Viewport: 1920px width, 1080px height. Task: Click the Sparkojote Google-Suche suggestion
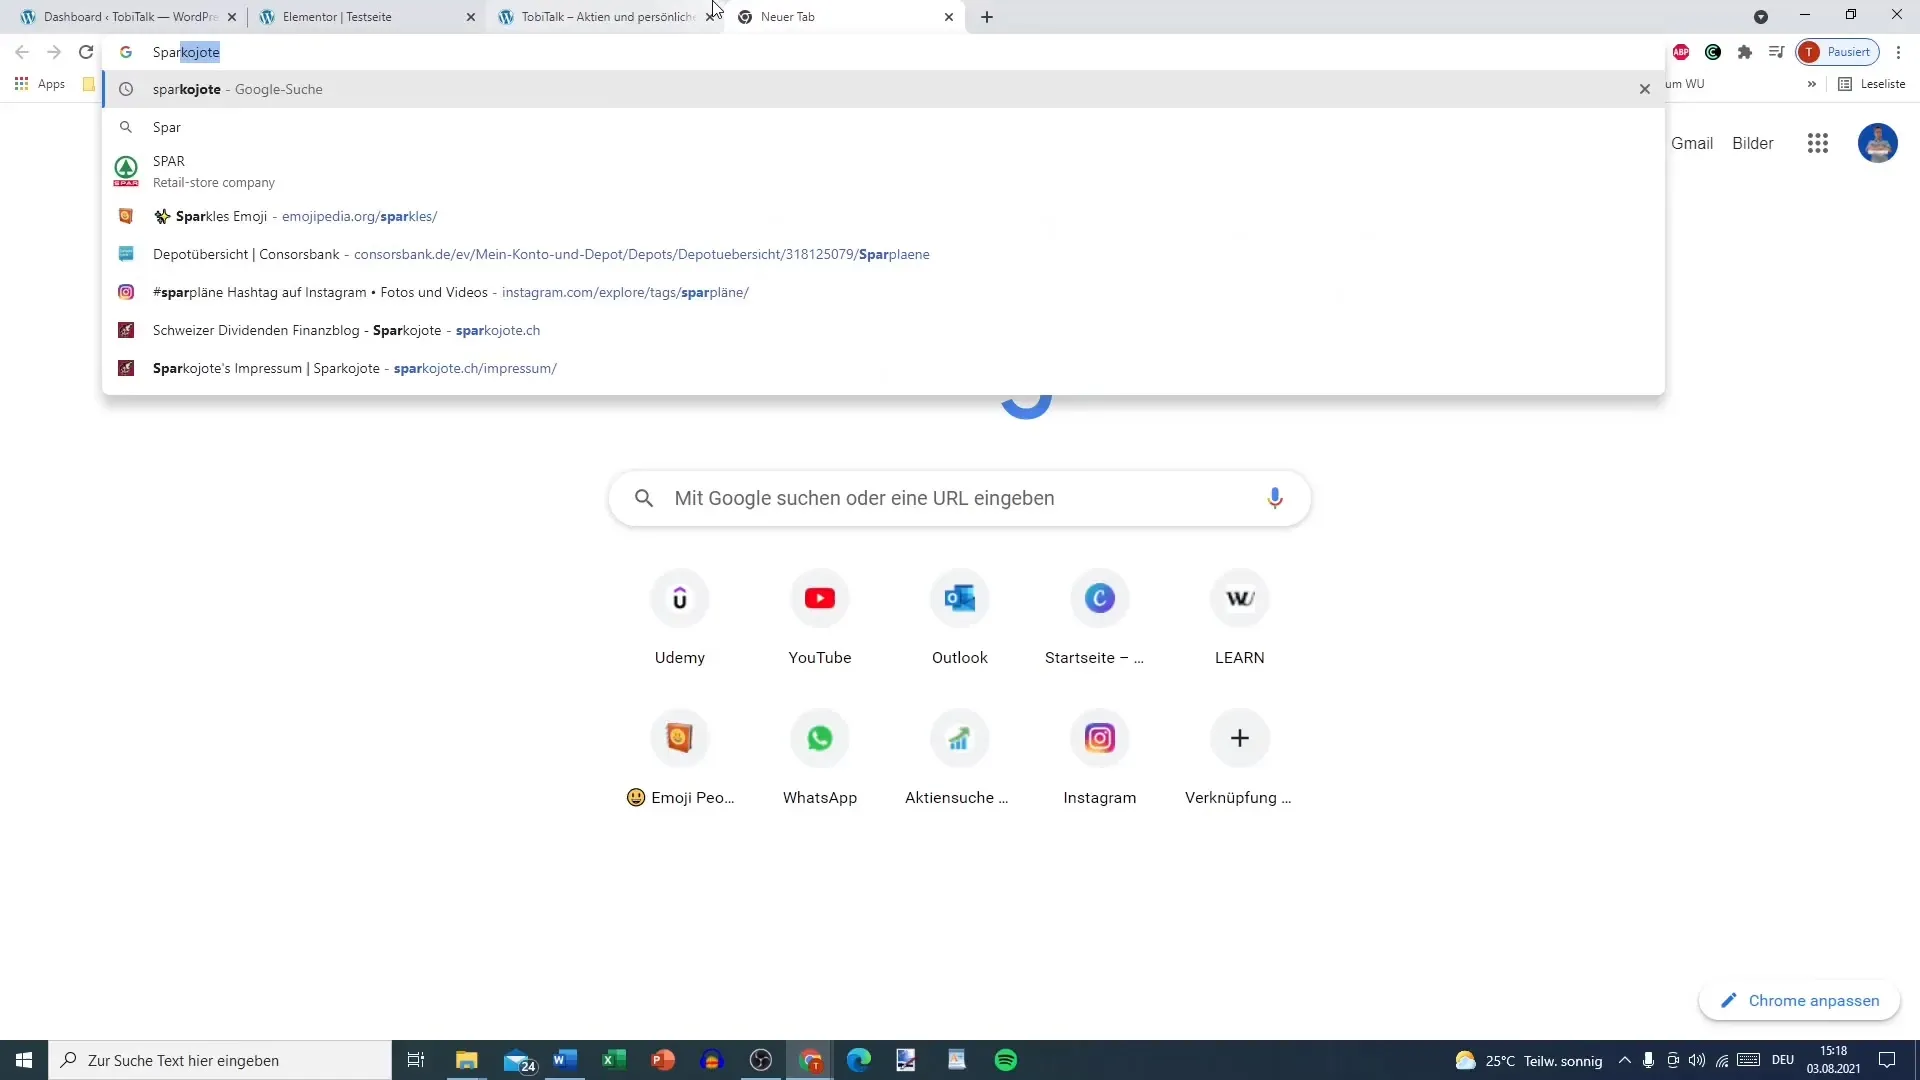coord(237,88)
